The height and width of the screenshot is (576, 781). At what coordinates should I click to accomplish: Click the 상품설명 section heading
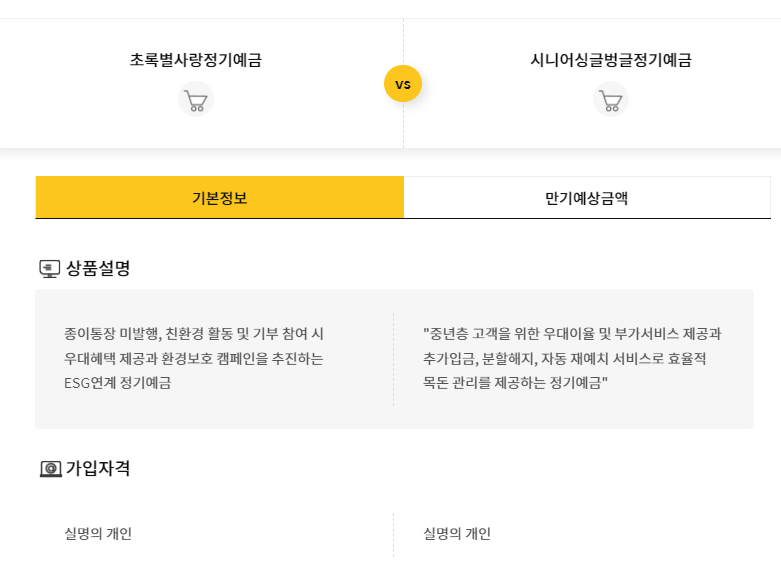pyautogui.click(x=98, y=268)
